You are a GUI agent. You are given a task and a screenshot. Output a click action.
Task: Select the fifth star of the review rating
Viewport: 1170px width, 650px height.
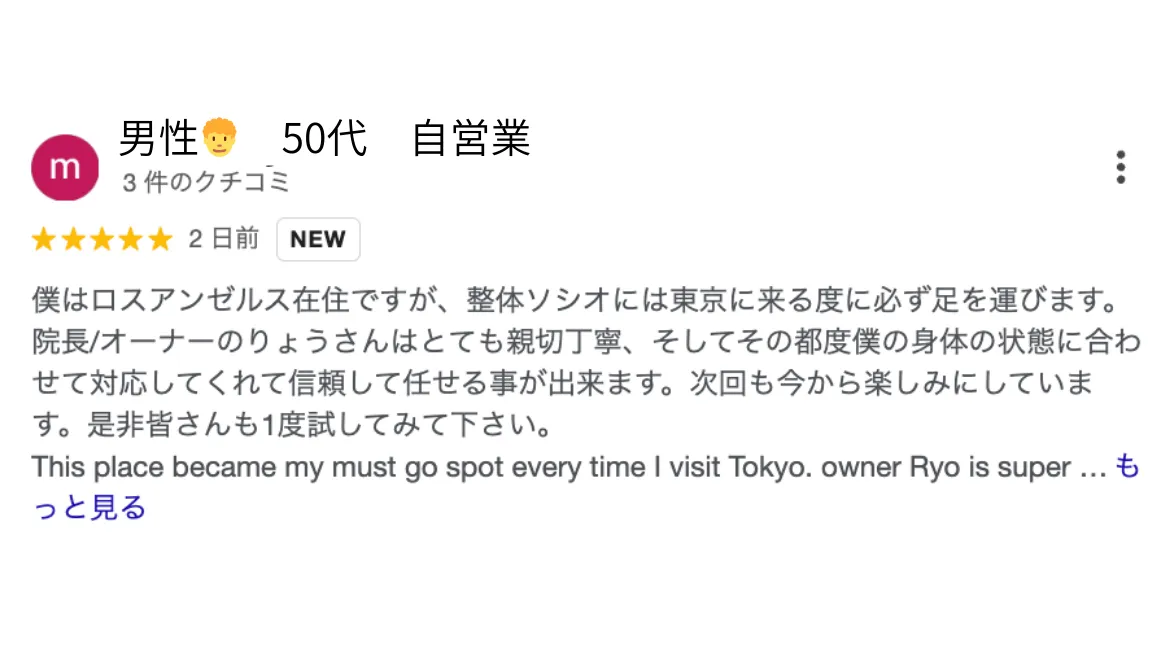(160, 238)
